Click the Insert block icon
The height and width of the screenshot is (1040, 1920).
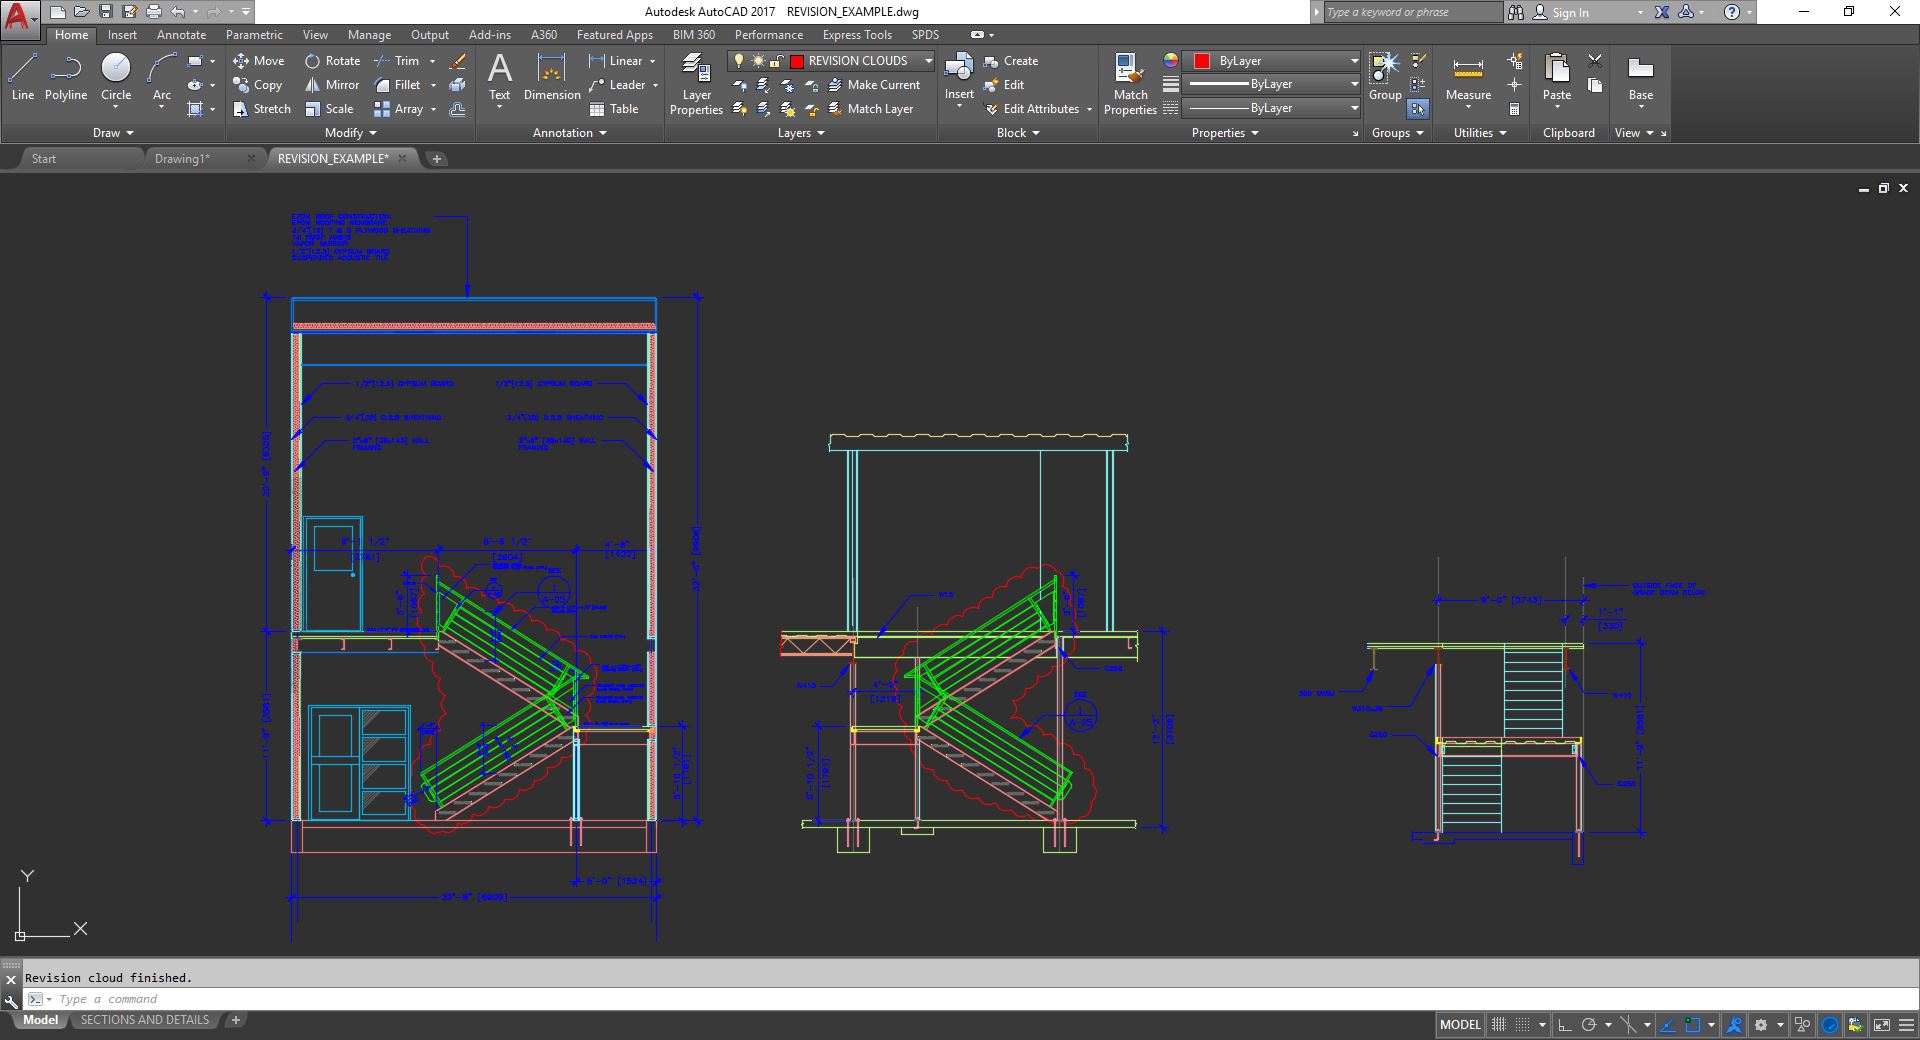coord(959,70)
